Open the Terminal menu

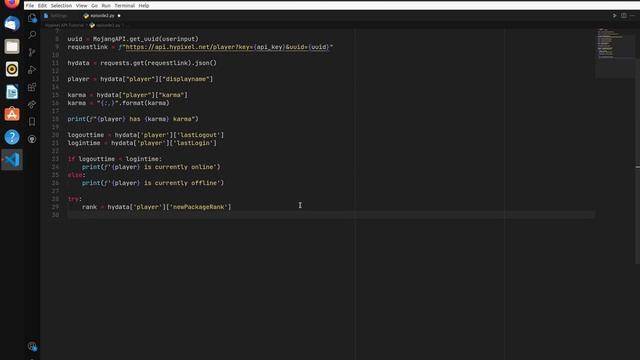click(x=124, y=6)
